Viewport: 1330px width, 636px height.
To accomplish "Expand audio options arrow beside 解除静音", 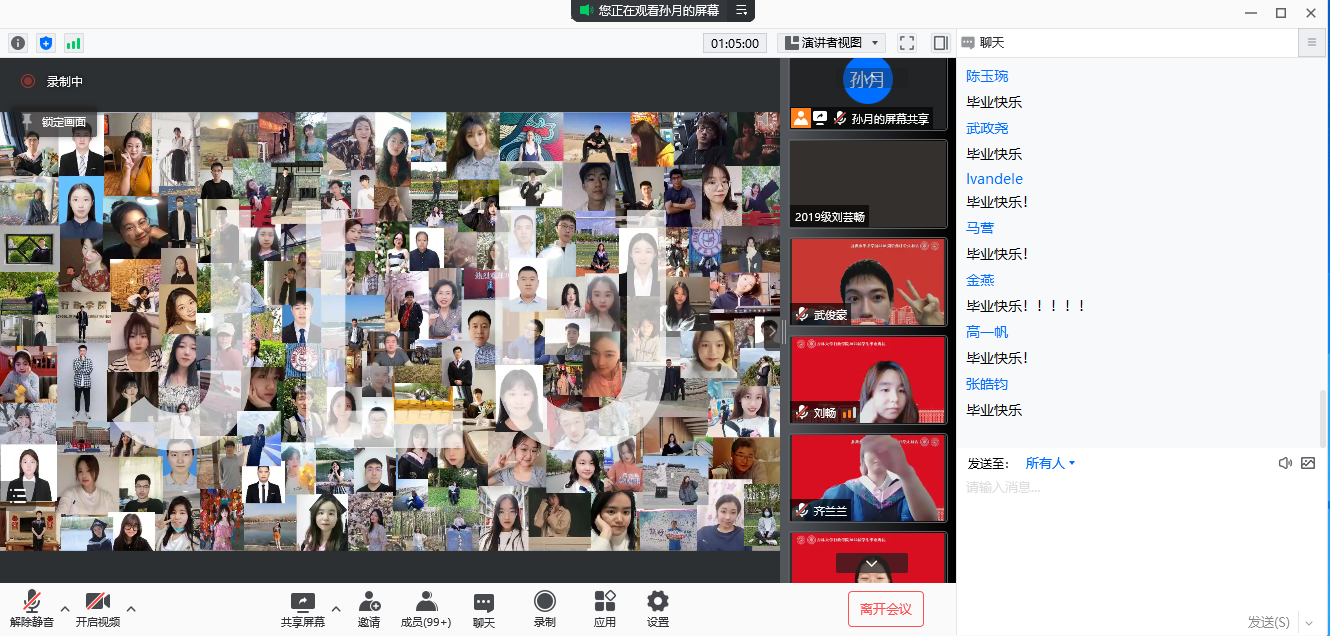I will (65, 608).
